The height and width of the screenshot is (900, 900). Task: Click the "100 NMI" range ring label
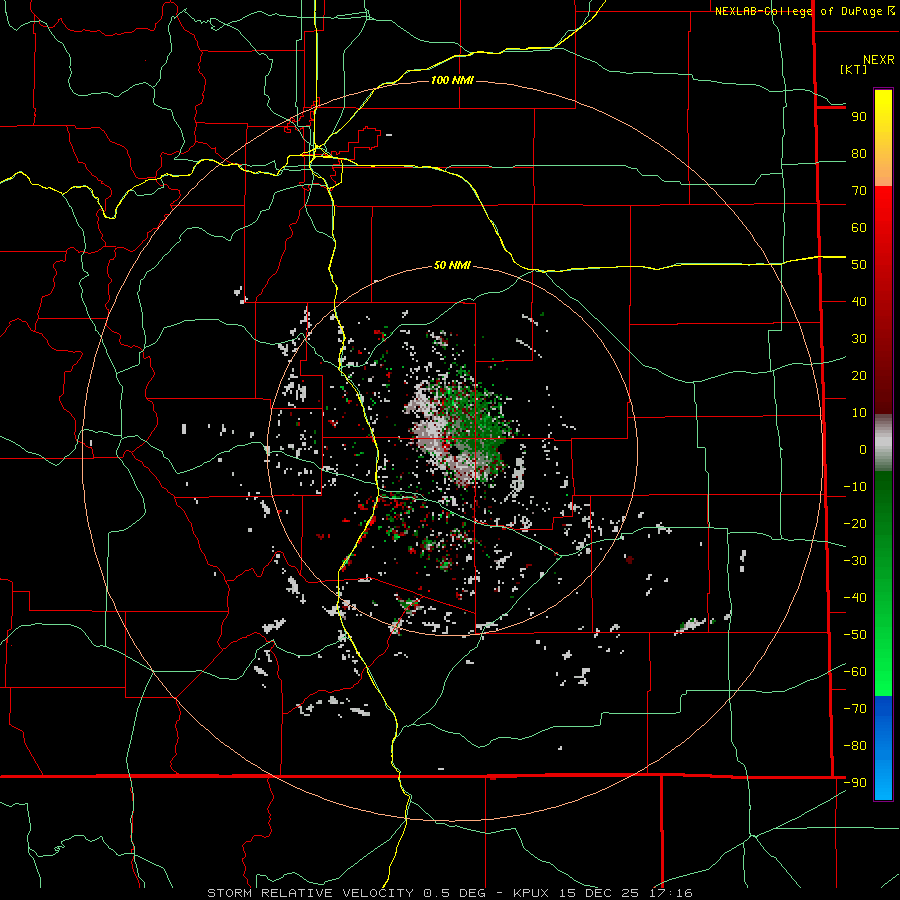coord(452,80)
